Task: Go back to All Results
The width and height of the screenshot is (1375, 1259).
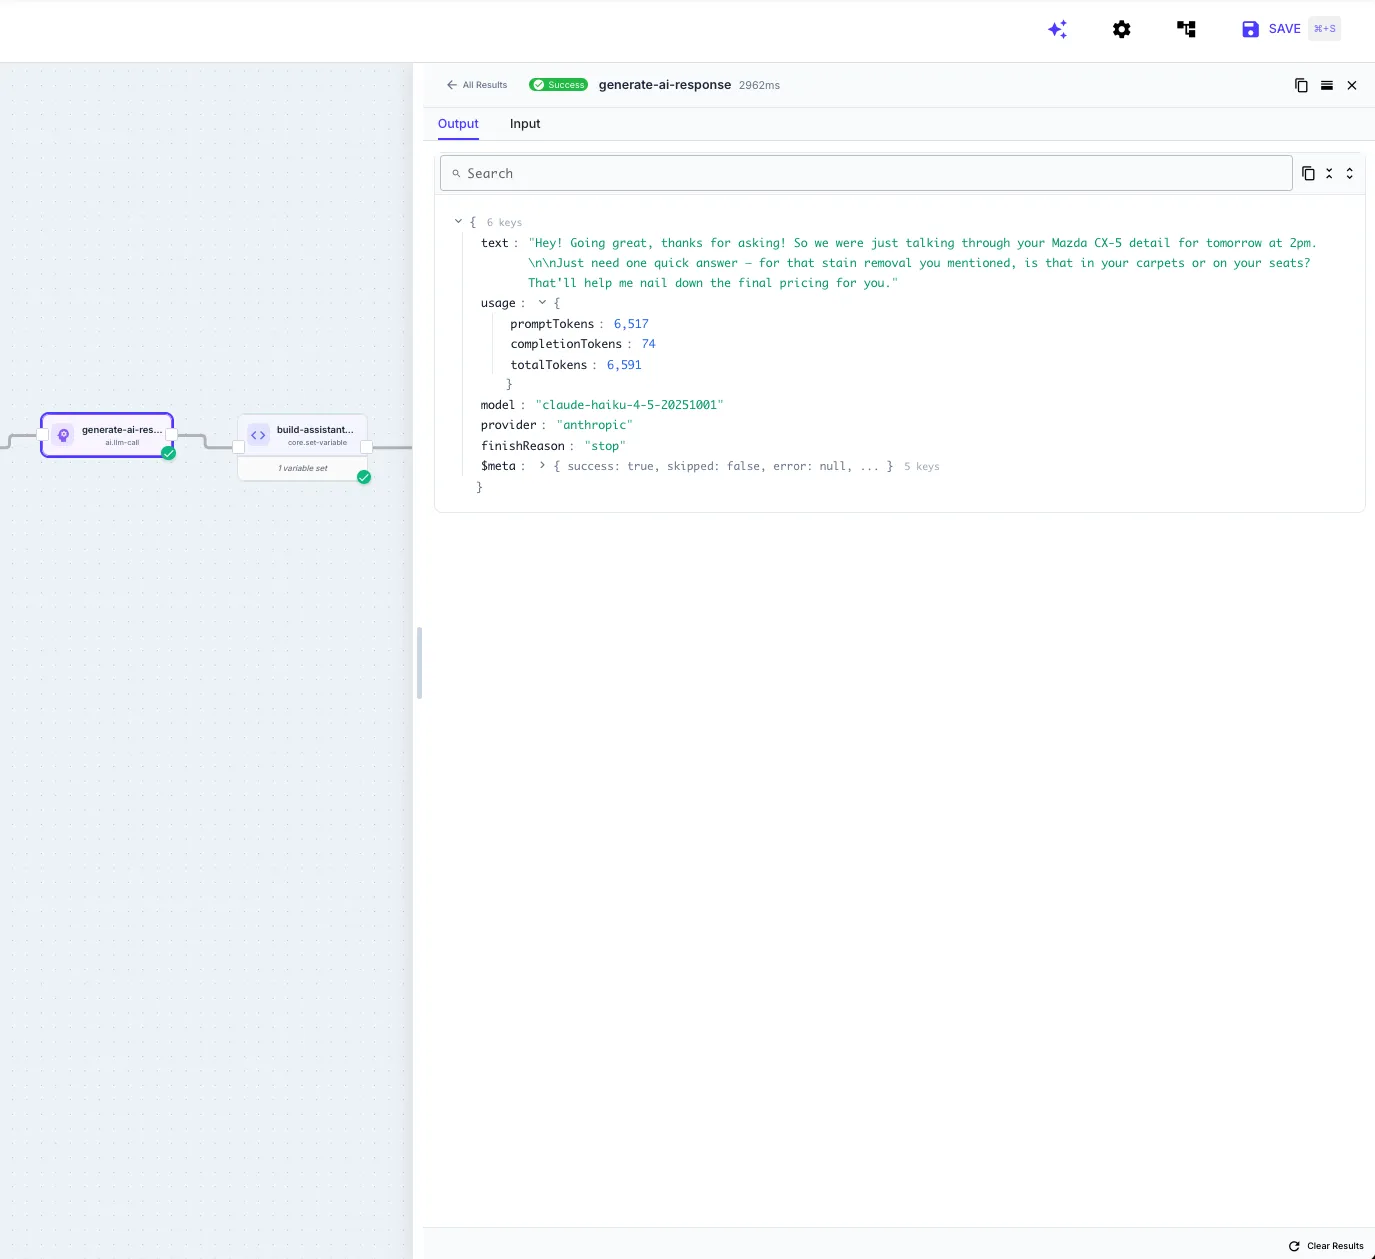Action: [x=477, y=85]
